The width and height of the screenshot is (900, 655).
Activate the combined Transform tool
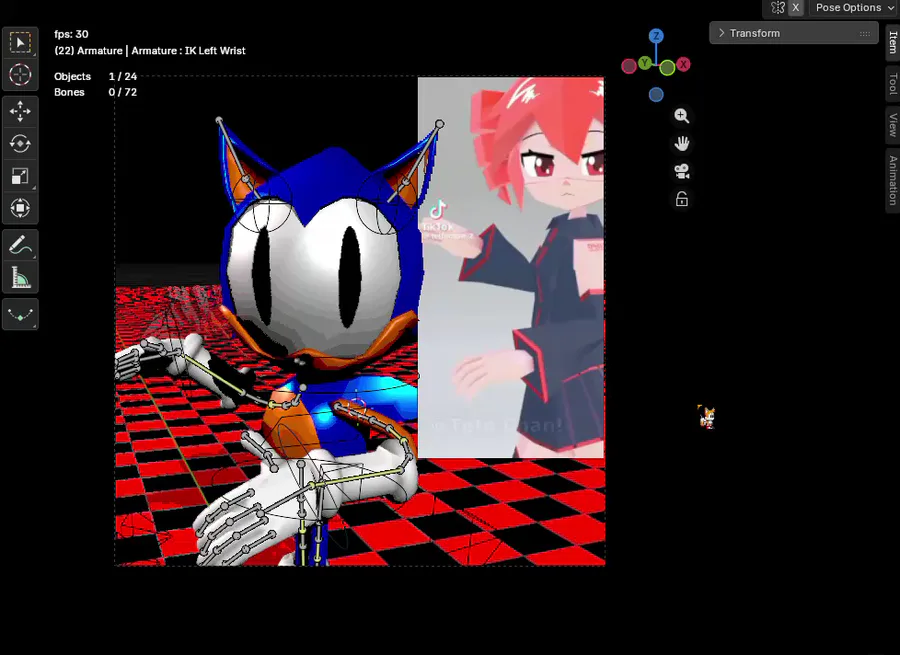point(20,208)
